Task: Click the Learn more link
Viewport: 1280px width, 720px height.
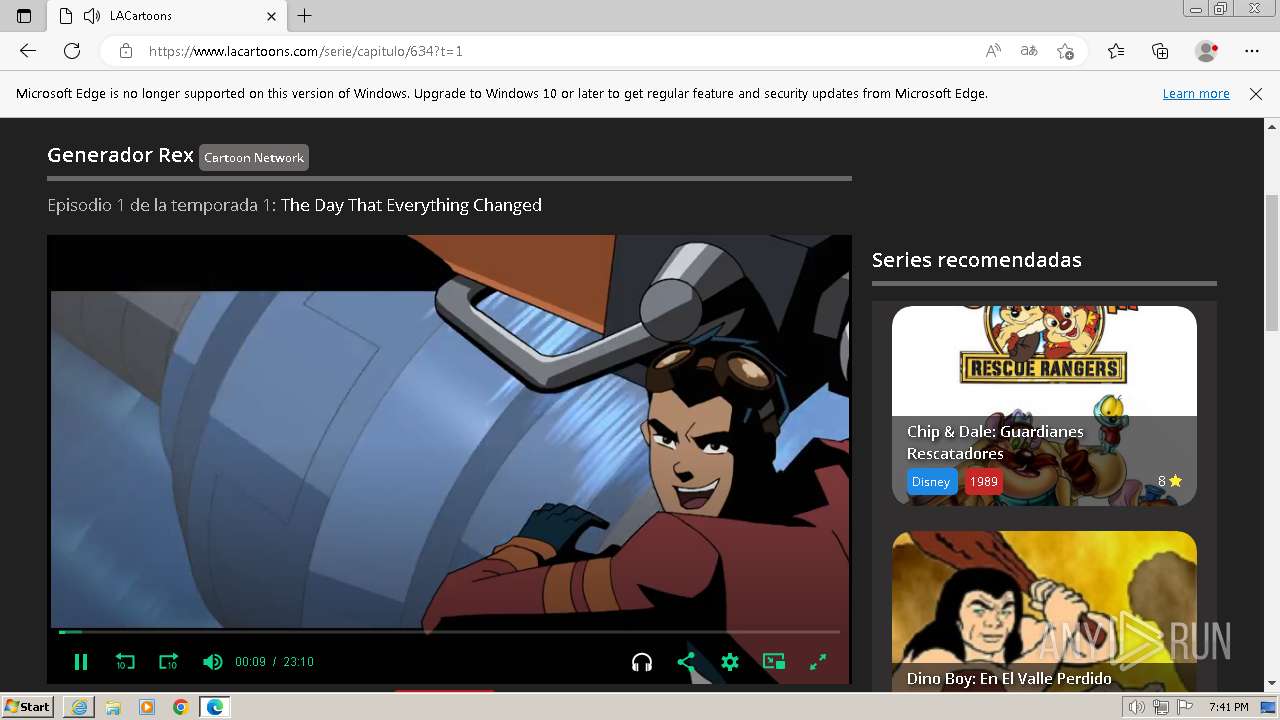Action: click(1196, 93)
